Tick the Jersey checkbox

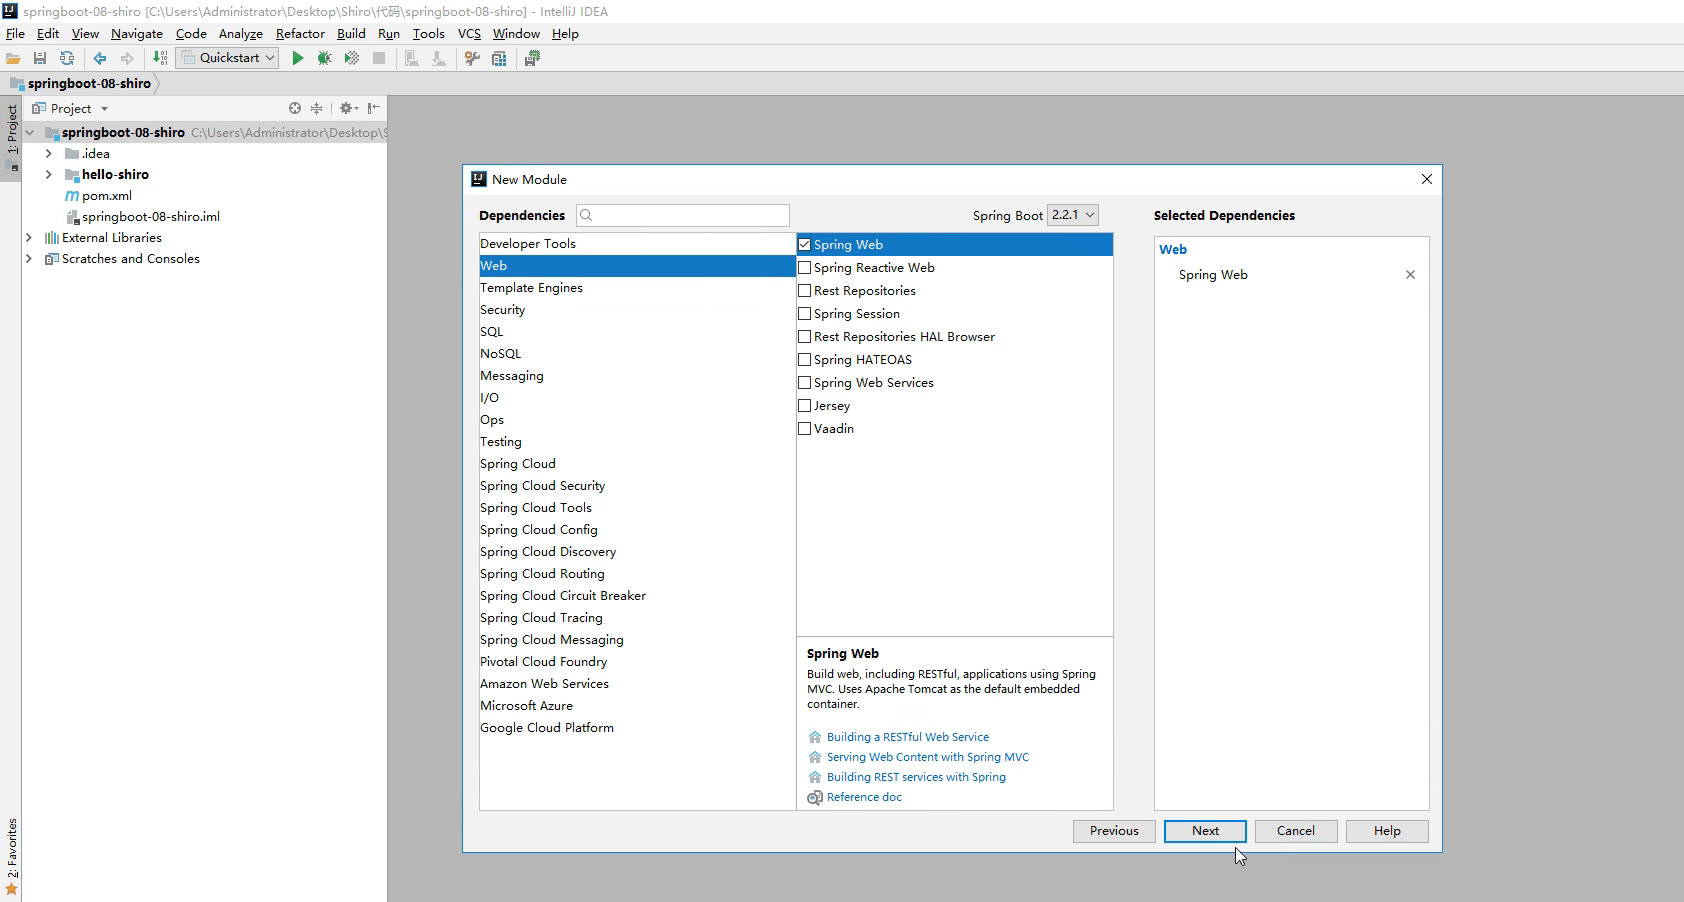click(x=804, y=406)
